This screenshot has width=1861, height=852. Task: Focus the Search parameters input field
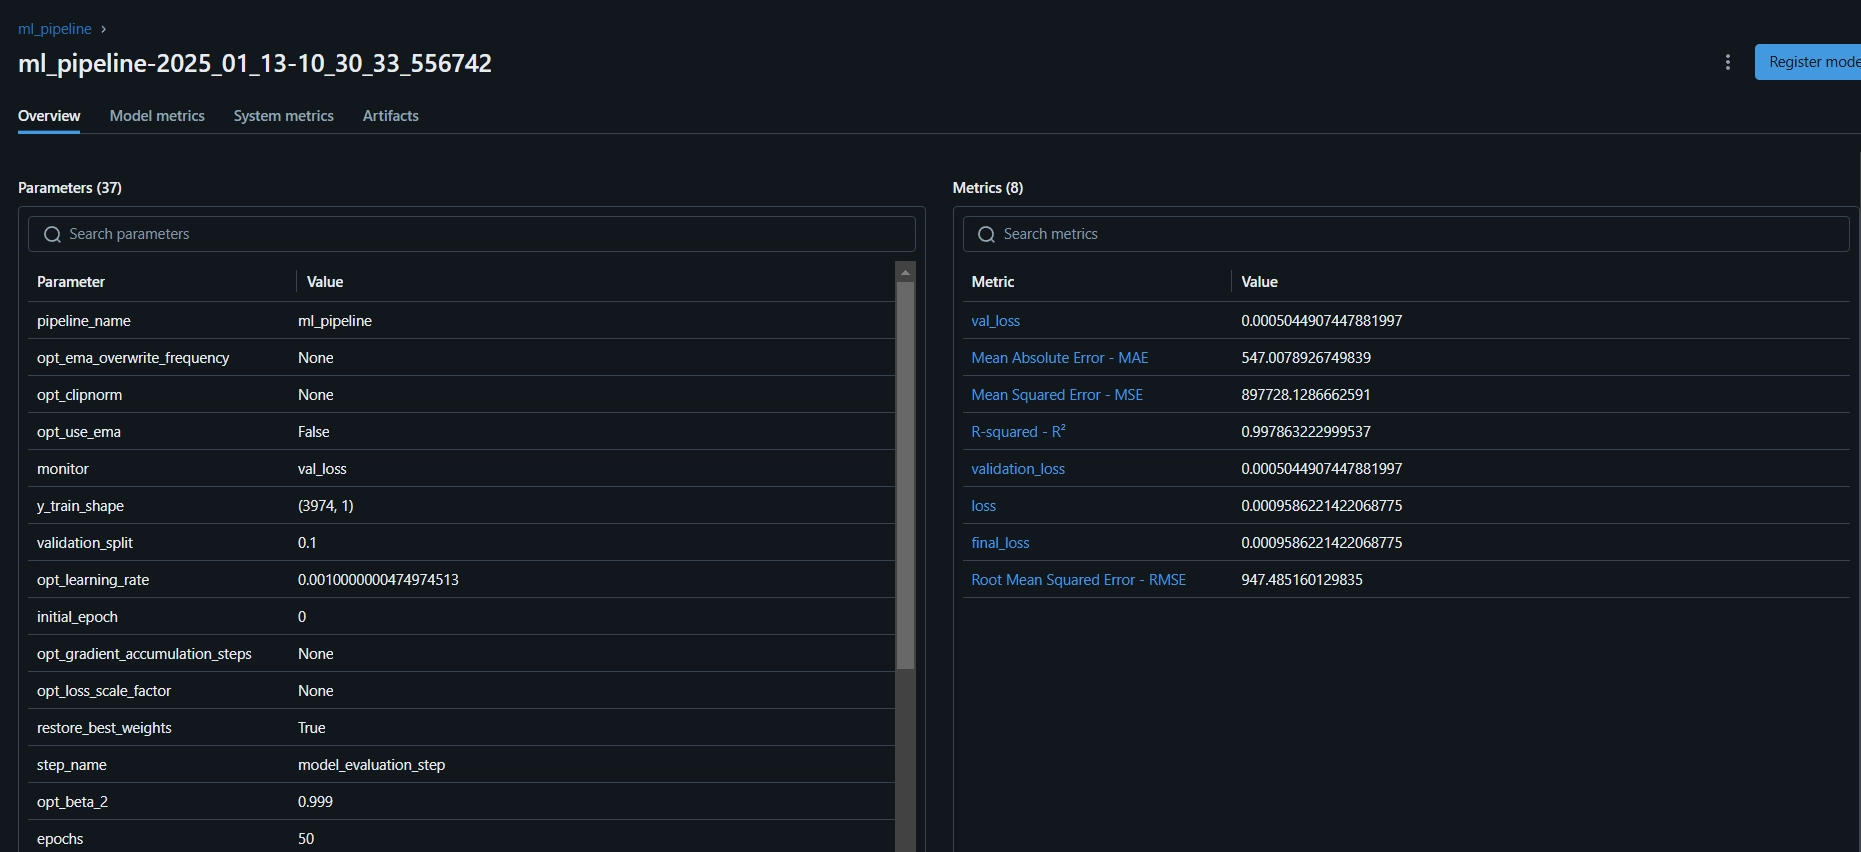(480, 234)
